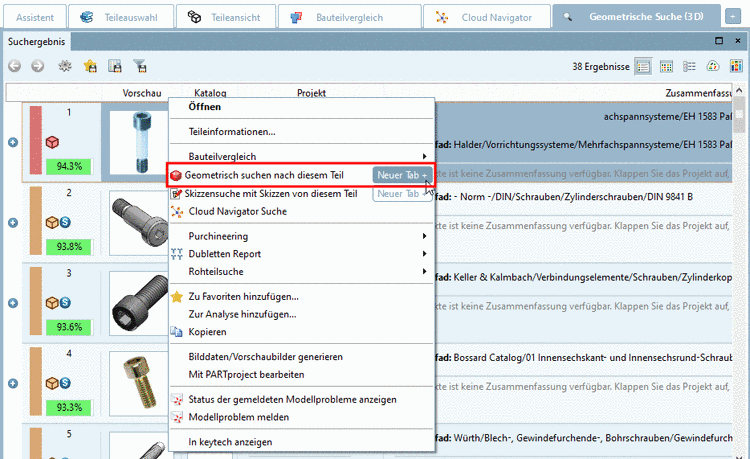750x459 pixels.
Task: Choose Zu Favoriten hinzufügen...
Action: (302, 296)
